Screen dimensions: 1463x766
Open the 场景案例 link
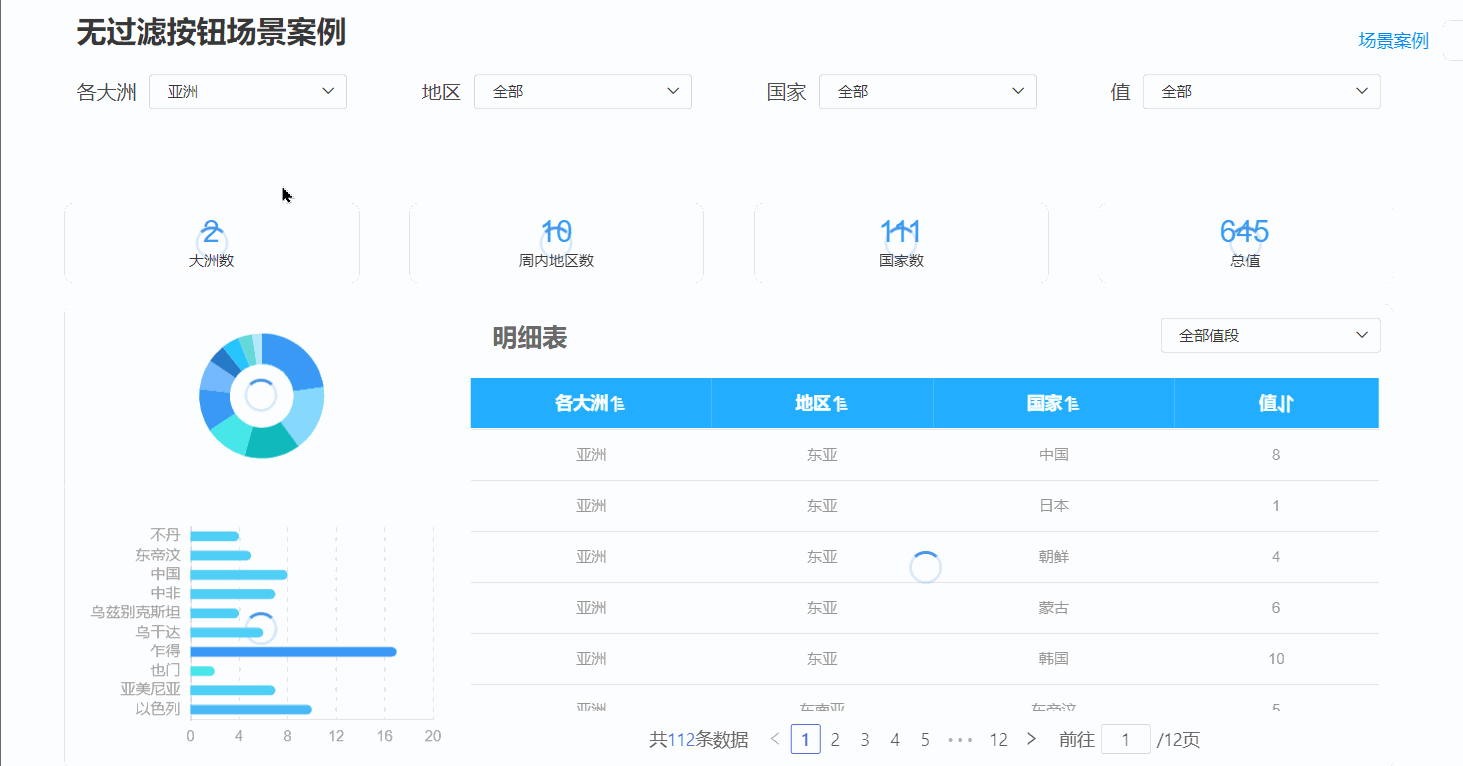point(1393,41)
